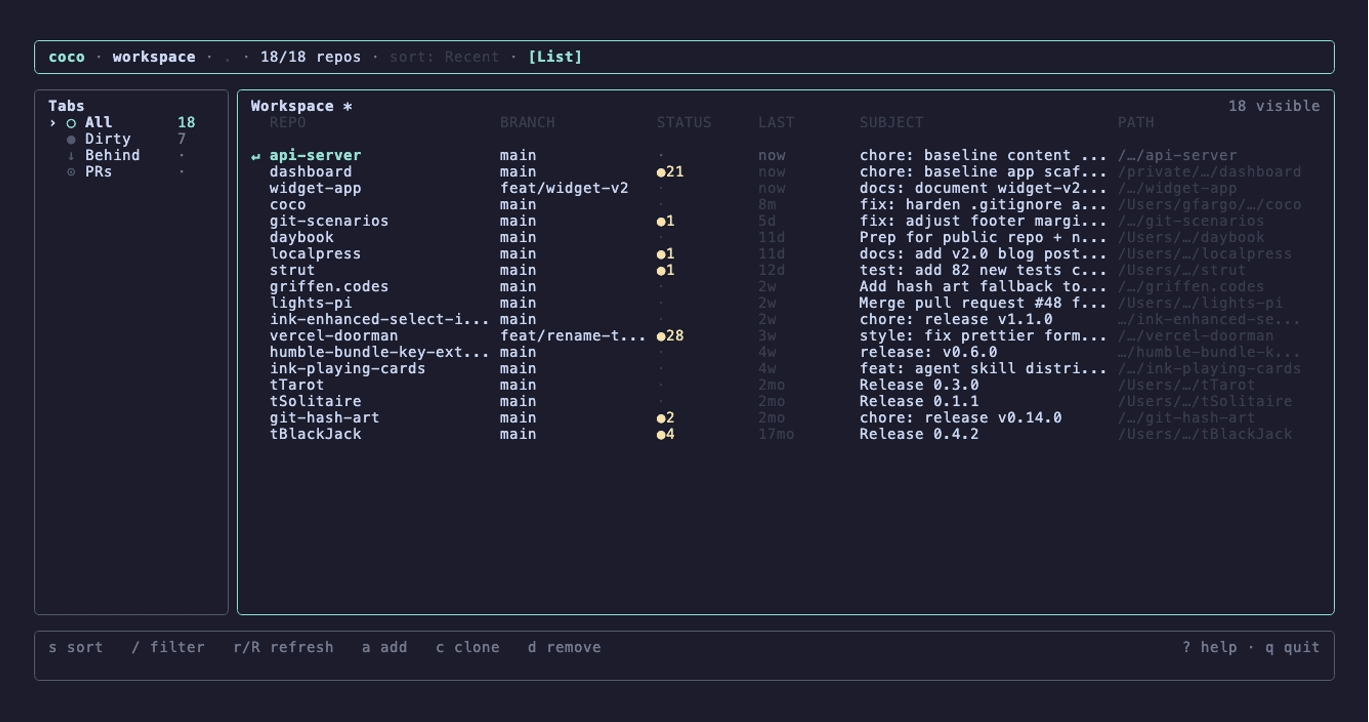Select the All tab circle icon
Screen dimensions: 1369x722
[x=71, y=123]
